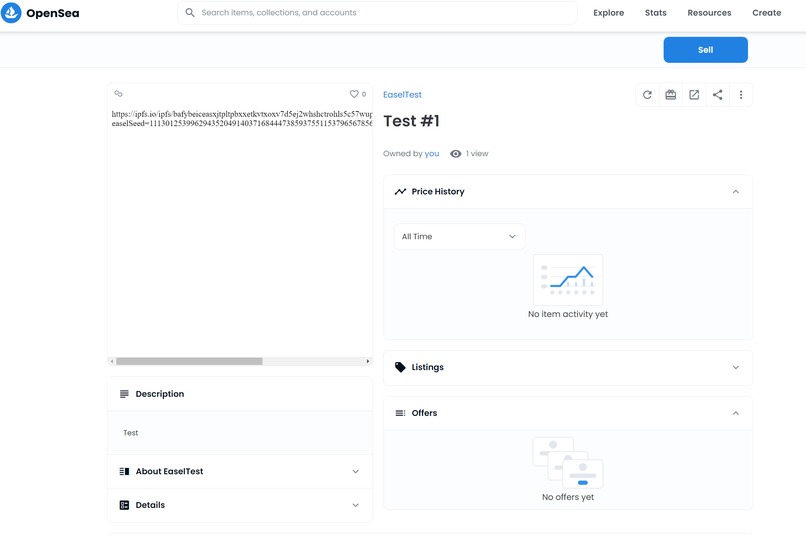Viewport: 806px width, 535px height.
Task: Click the 'Test #1' item title
Action: 411,121
